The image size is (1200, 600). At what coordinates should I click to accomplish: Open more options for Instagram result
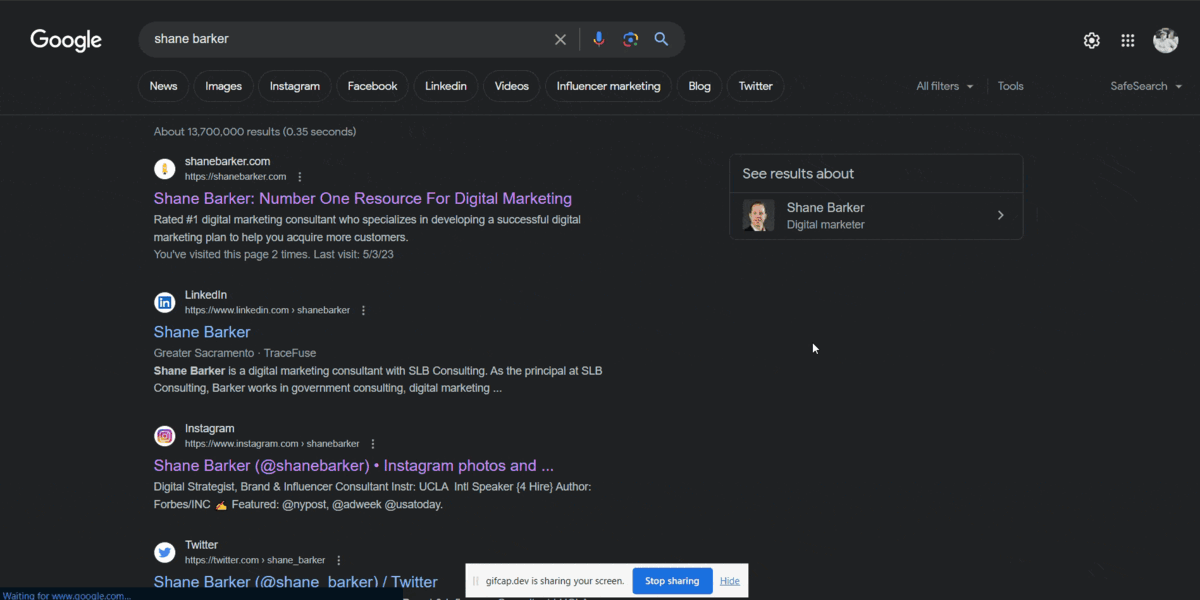point(372,444)
